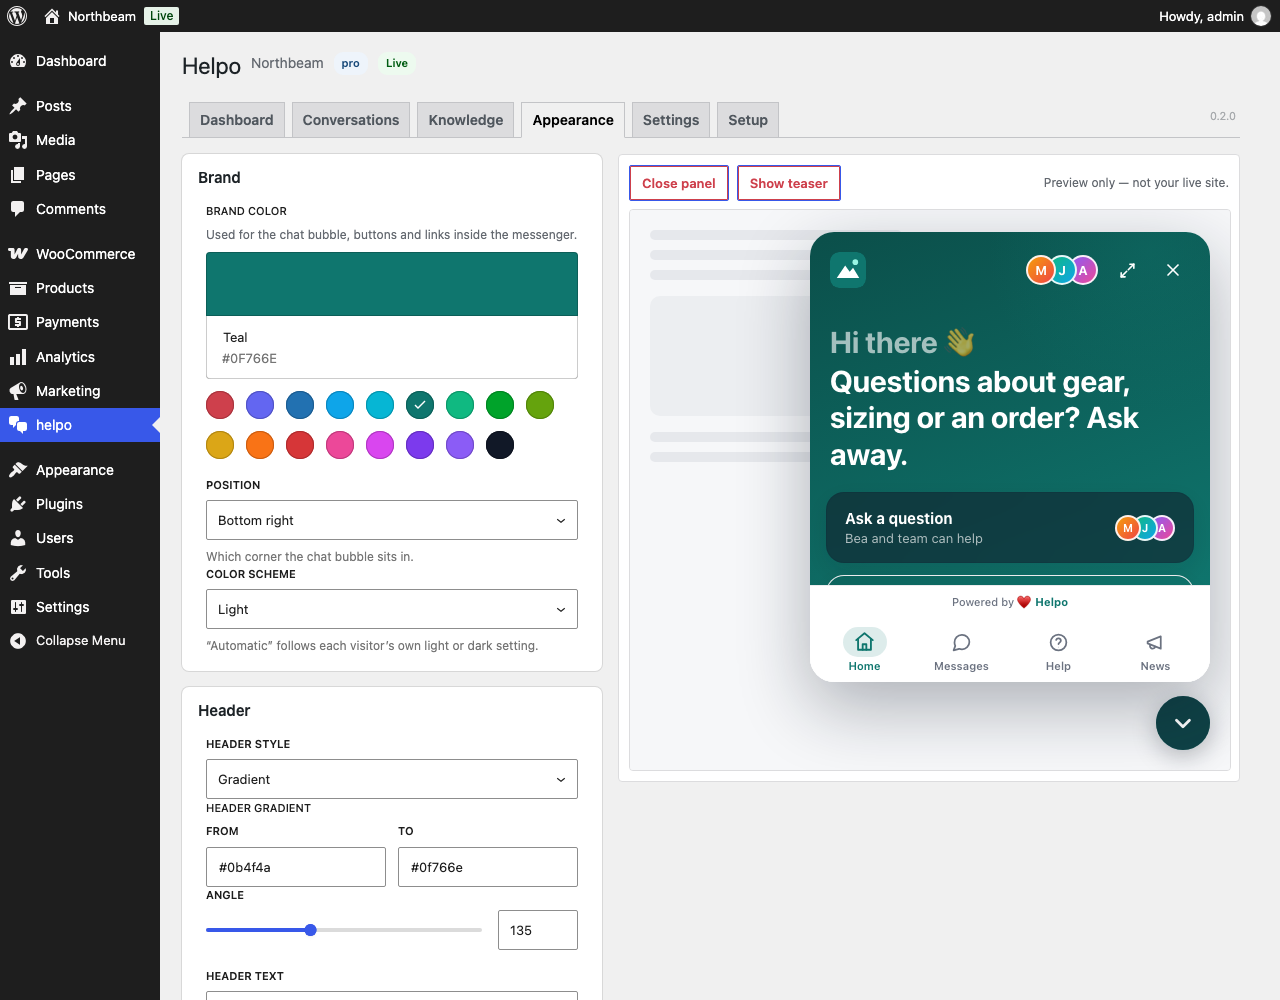1280x1000 pixels.
Task: Open Posts via the pin icon
Action: coord(18,106)
